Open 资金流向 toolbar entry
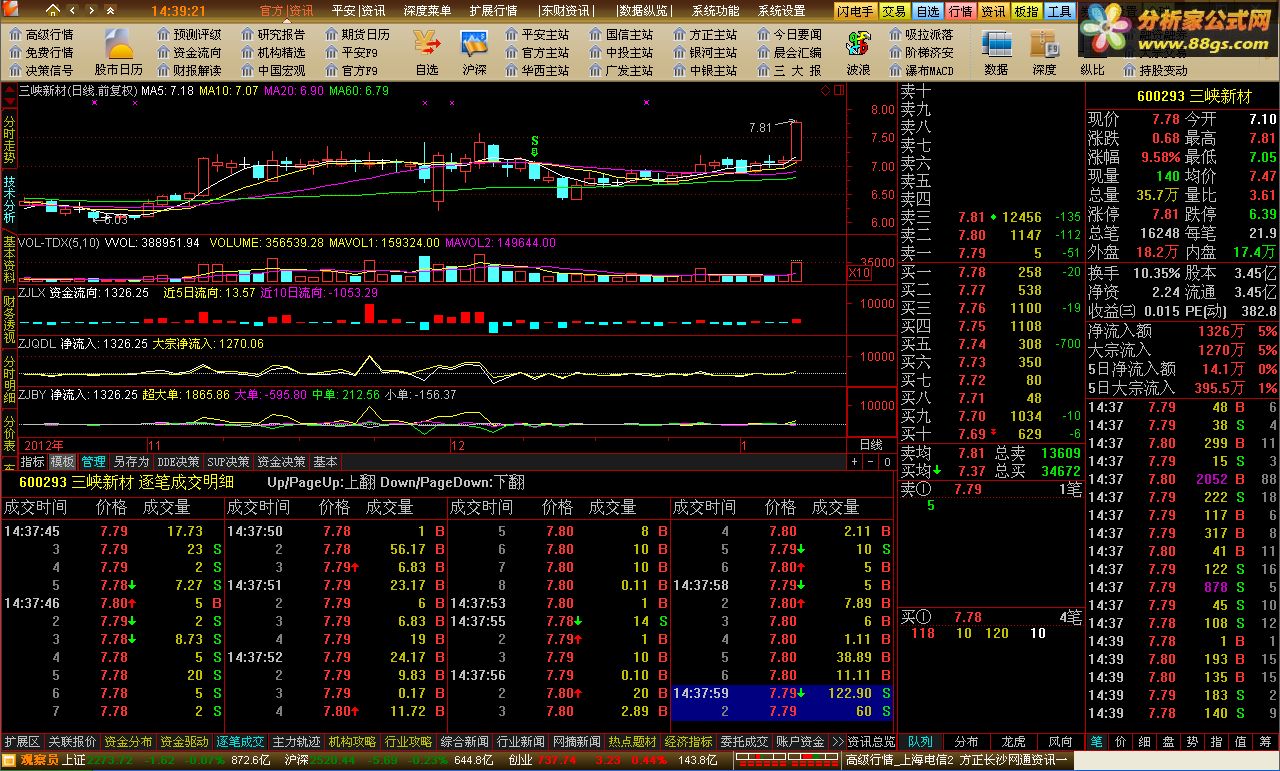 point(190,52)
